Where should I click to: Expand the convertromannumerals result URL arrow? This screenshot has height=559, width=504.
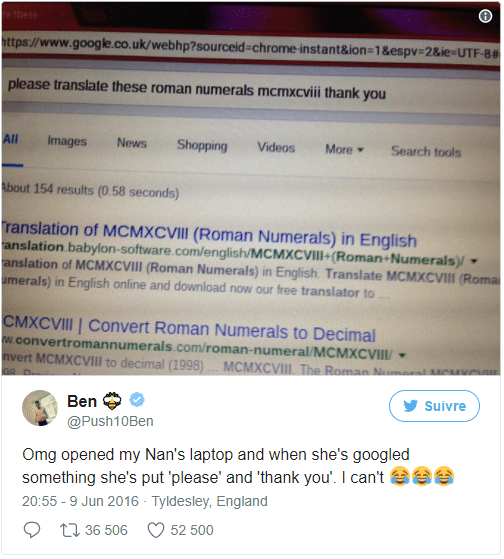(402, 355)
